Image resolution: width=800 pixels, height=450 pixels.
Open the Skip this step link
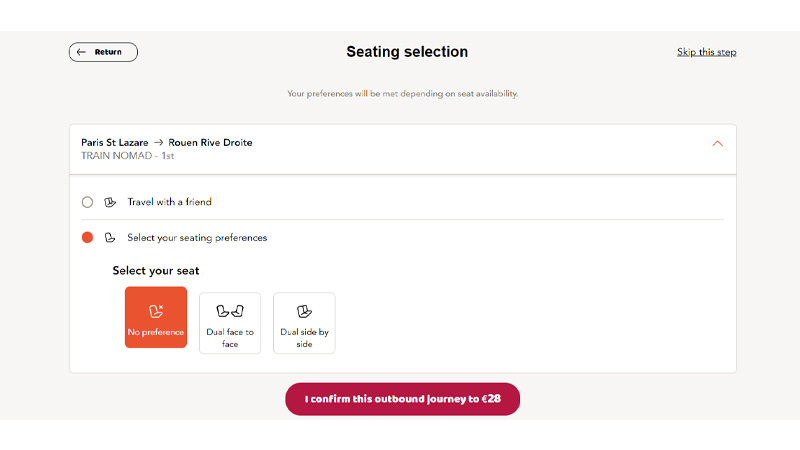(x=706, y=52)
